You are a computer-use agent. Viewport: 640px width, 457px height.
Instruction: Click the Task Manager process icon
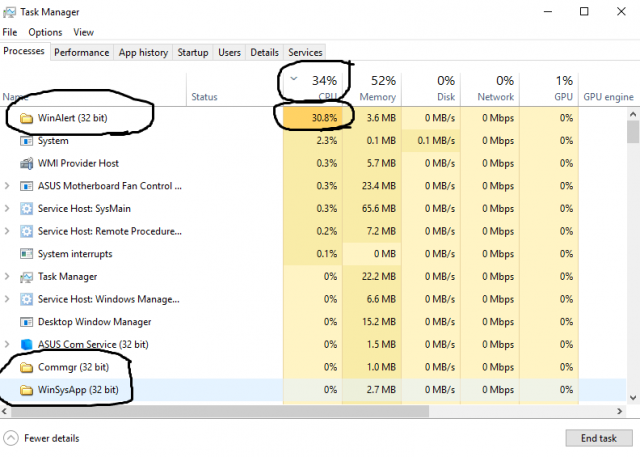26,276
